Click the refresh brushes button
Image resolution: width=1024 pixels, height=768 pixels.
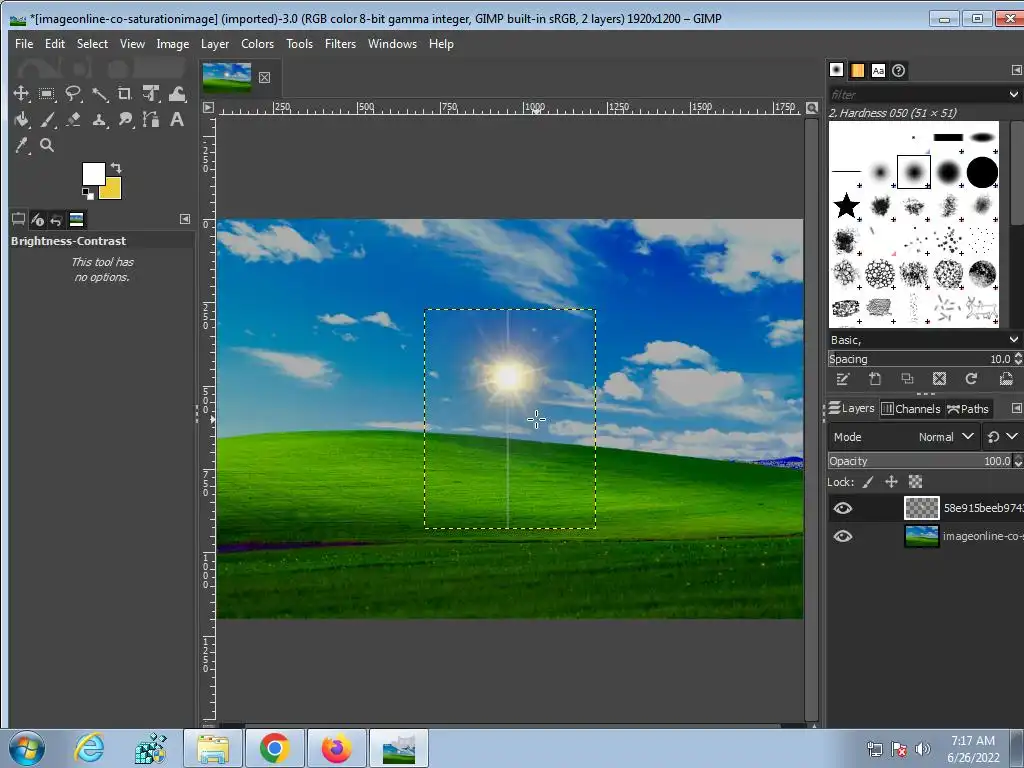(x=970, y=379)
